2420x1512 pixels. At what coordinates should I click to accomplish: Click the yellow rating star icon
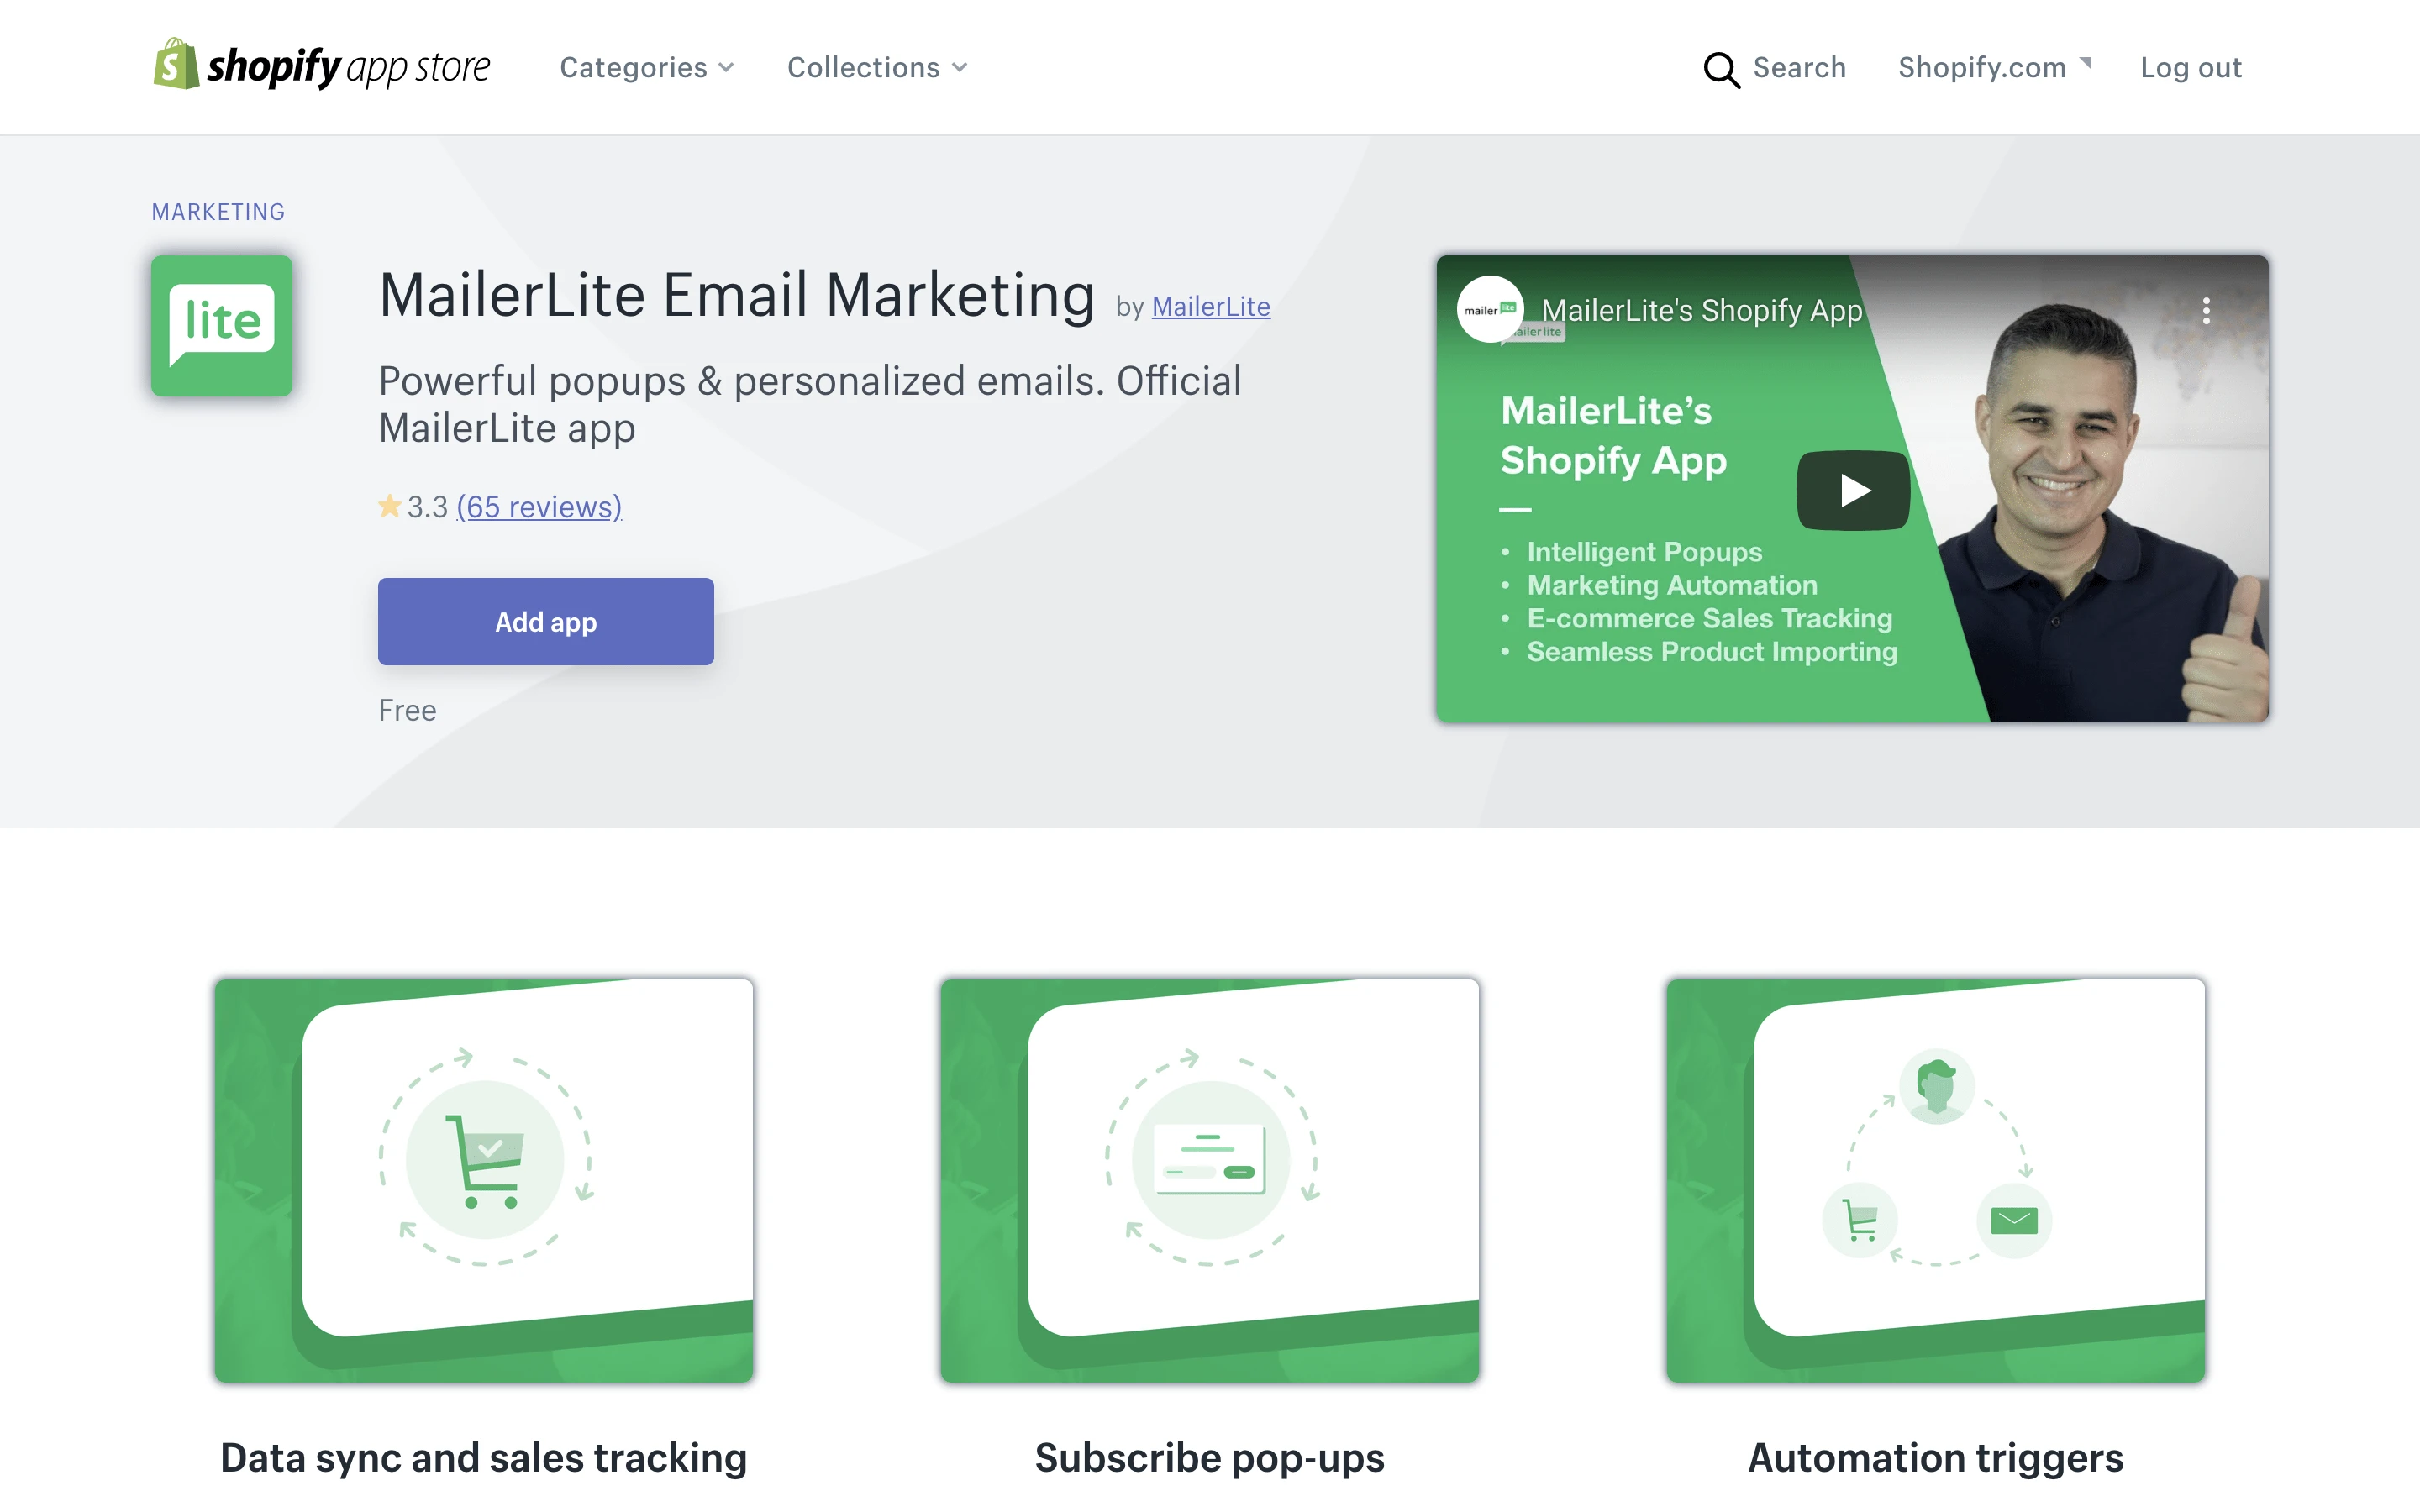(389, 507)
